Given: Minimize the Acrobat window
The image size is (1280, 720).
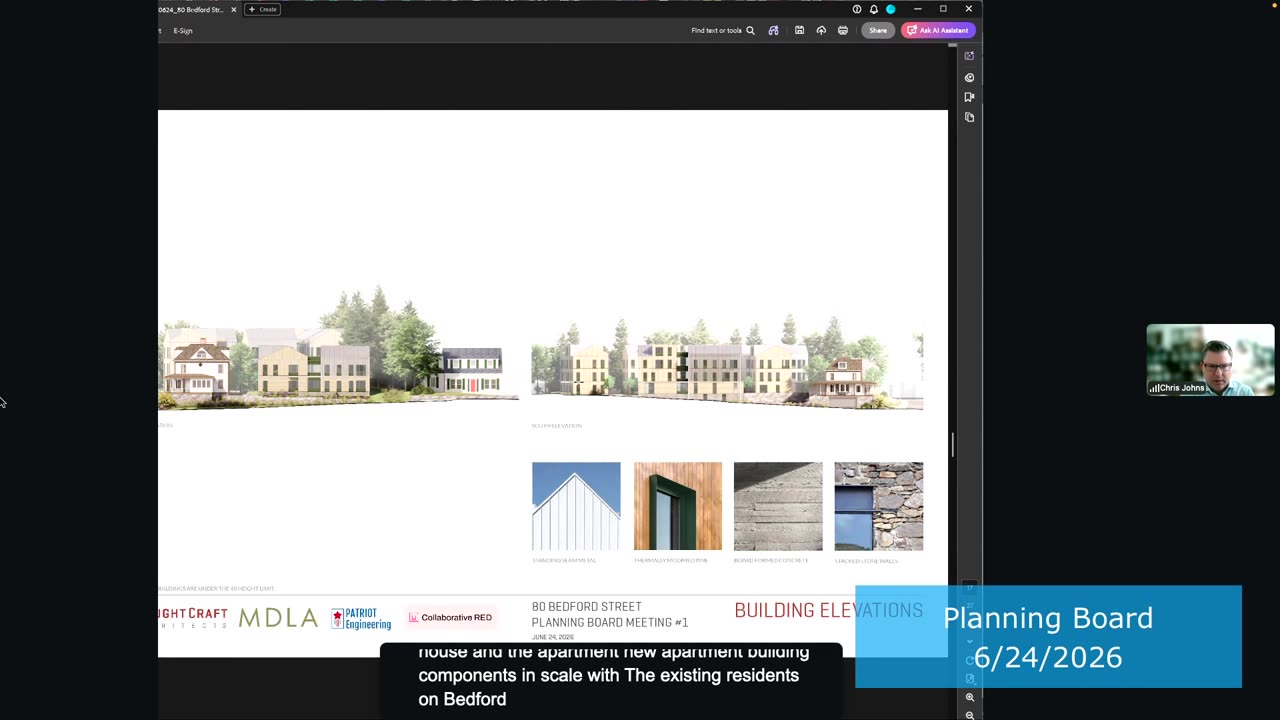Looking at the screenshot, I should 918,9.
